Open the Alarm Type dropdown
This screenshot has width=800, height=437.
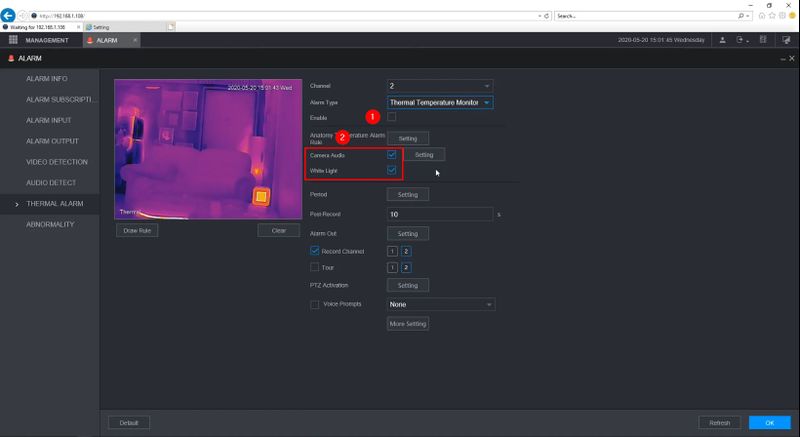click(x=440, y=102)
